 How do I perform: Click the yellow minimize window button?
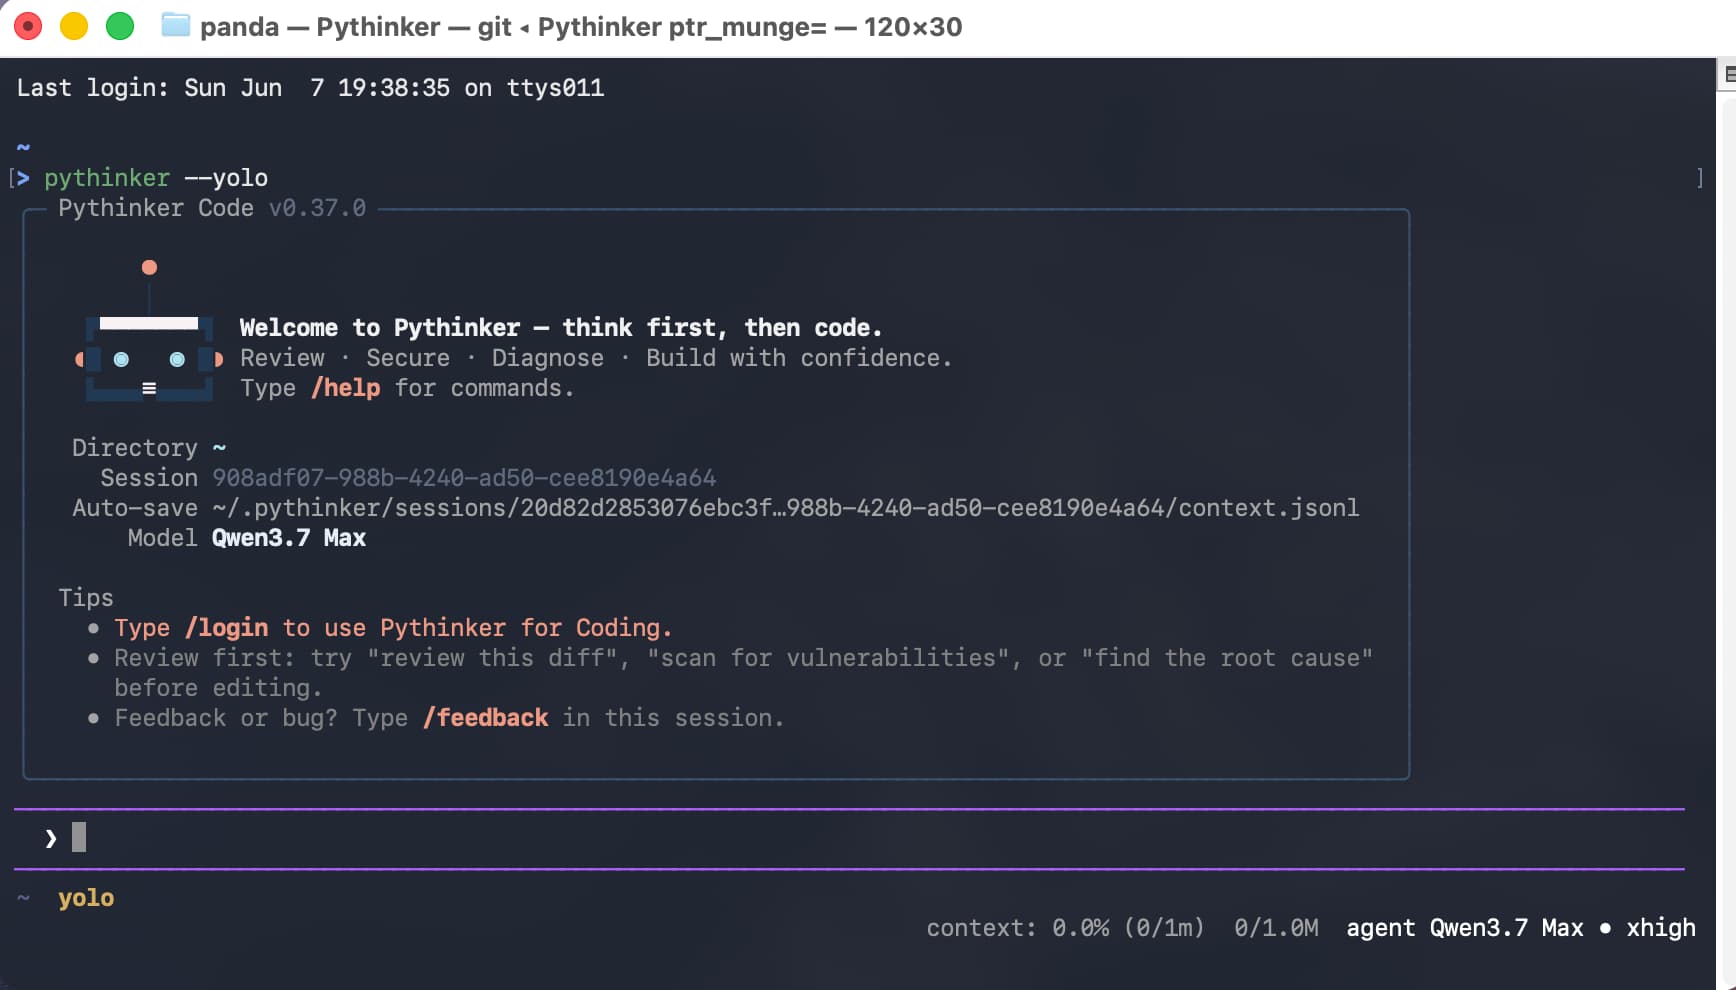(74, 26)
